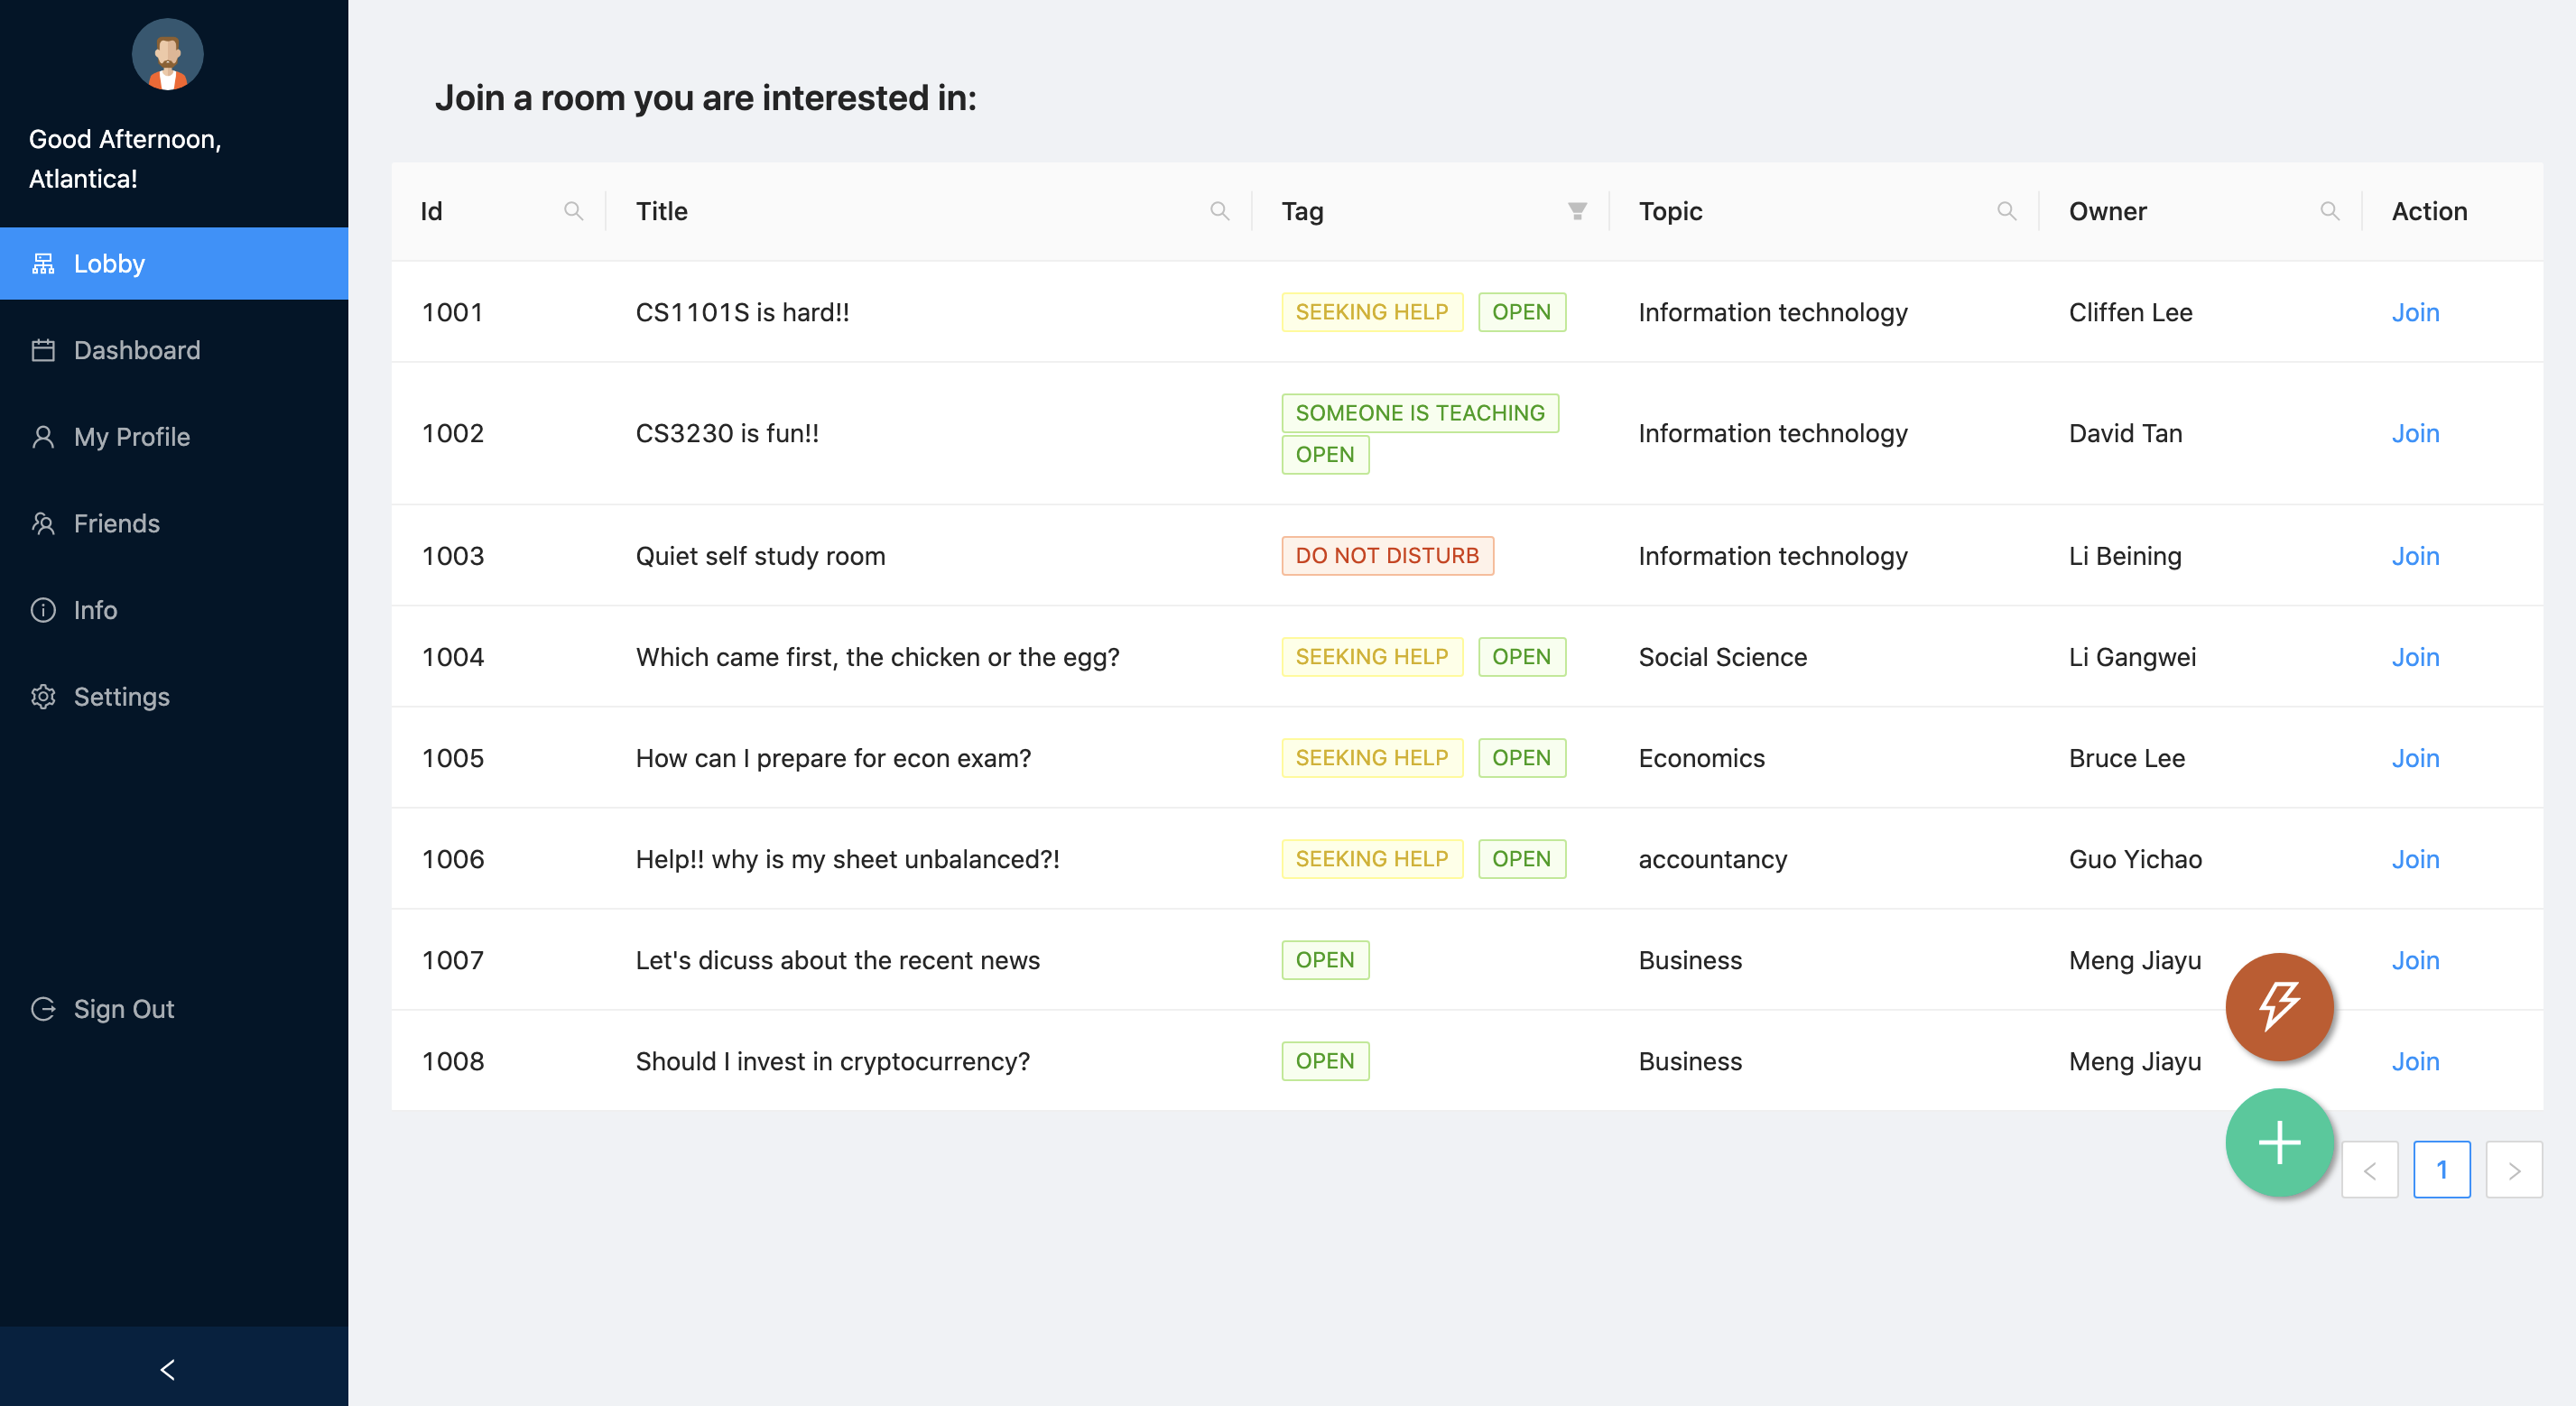The width and height of the screenshot is (2576, 1406).
Task: Go to the next page arrow
Action: pos(2513,1170)
